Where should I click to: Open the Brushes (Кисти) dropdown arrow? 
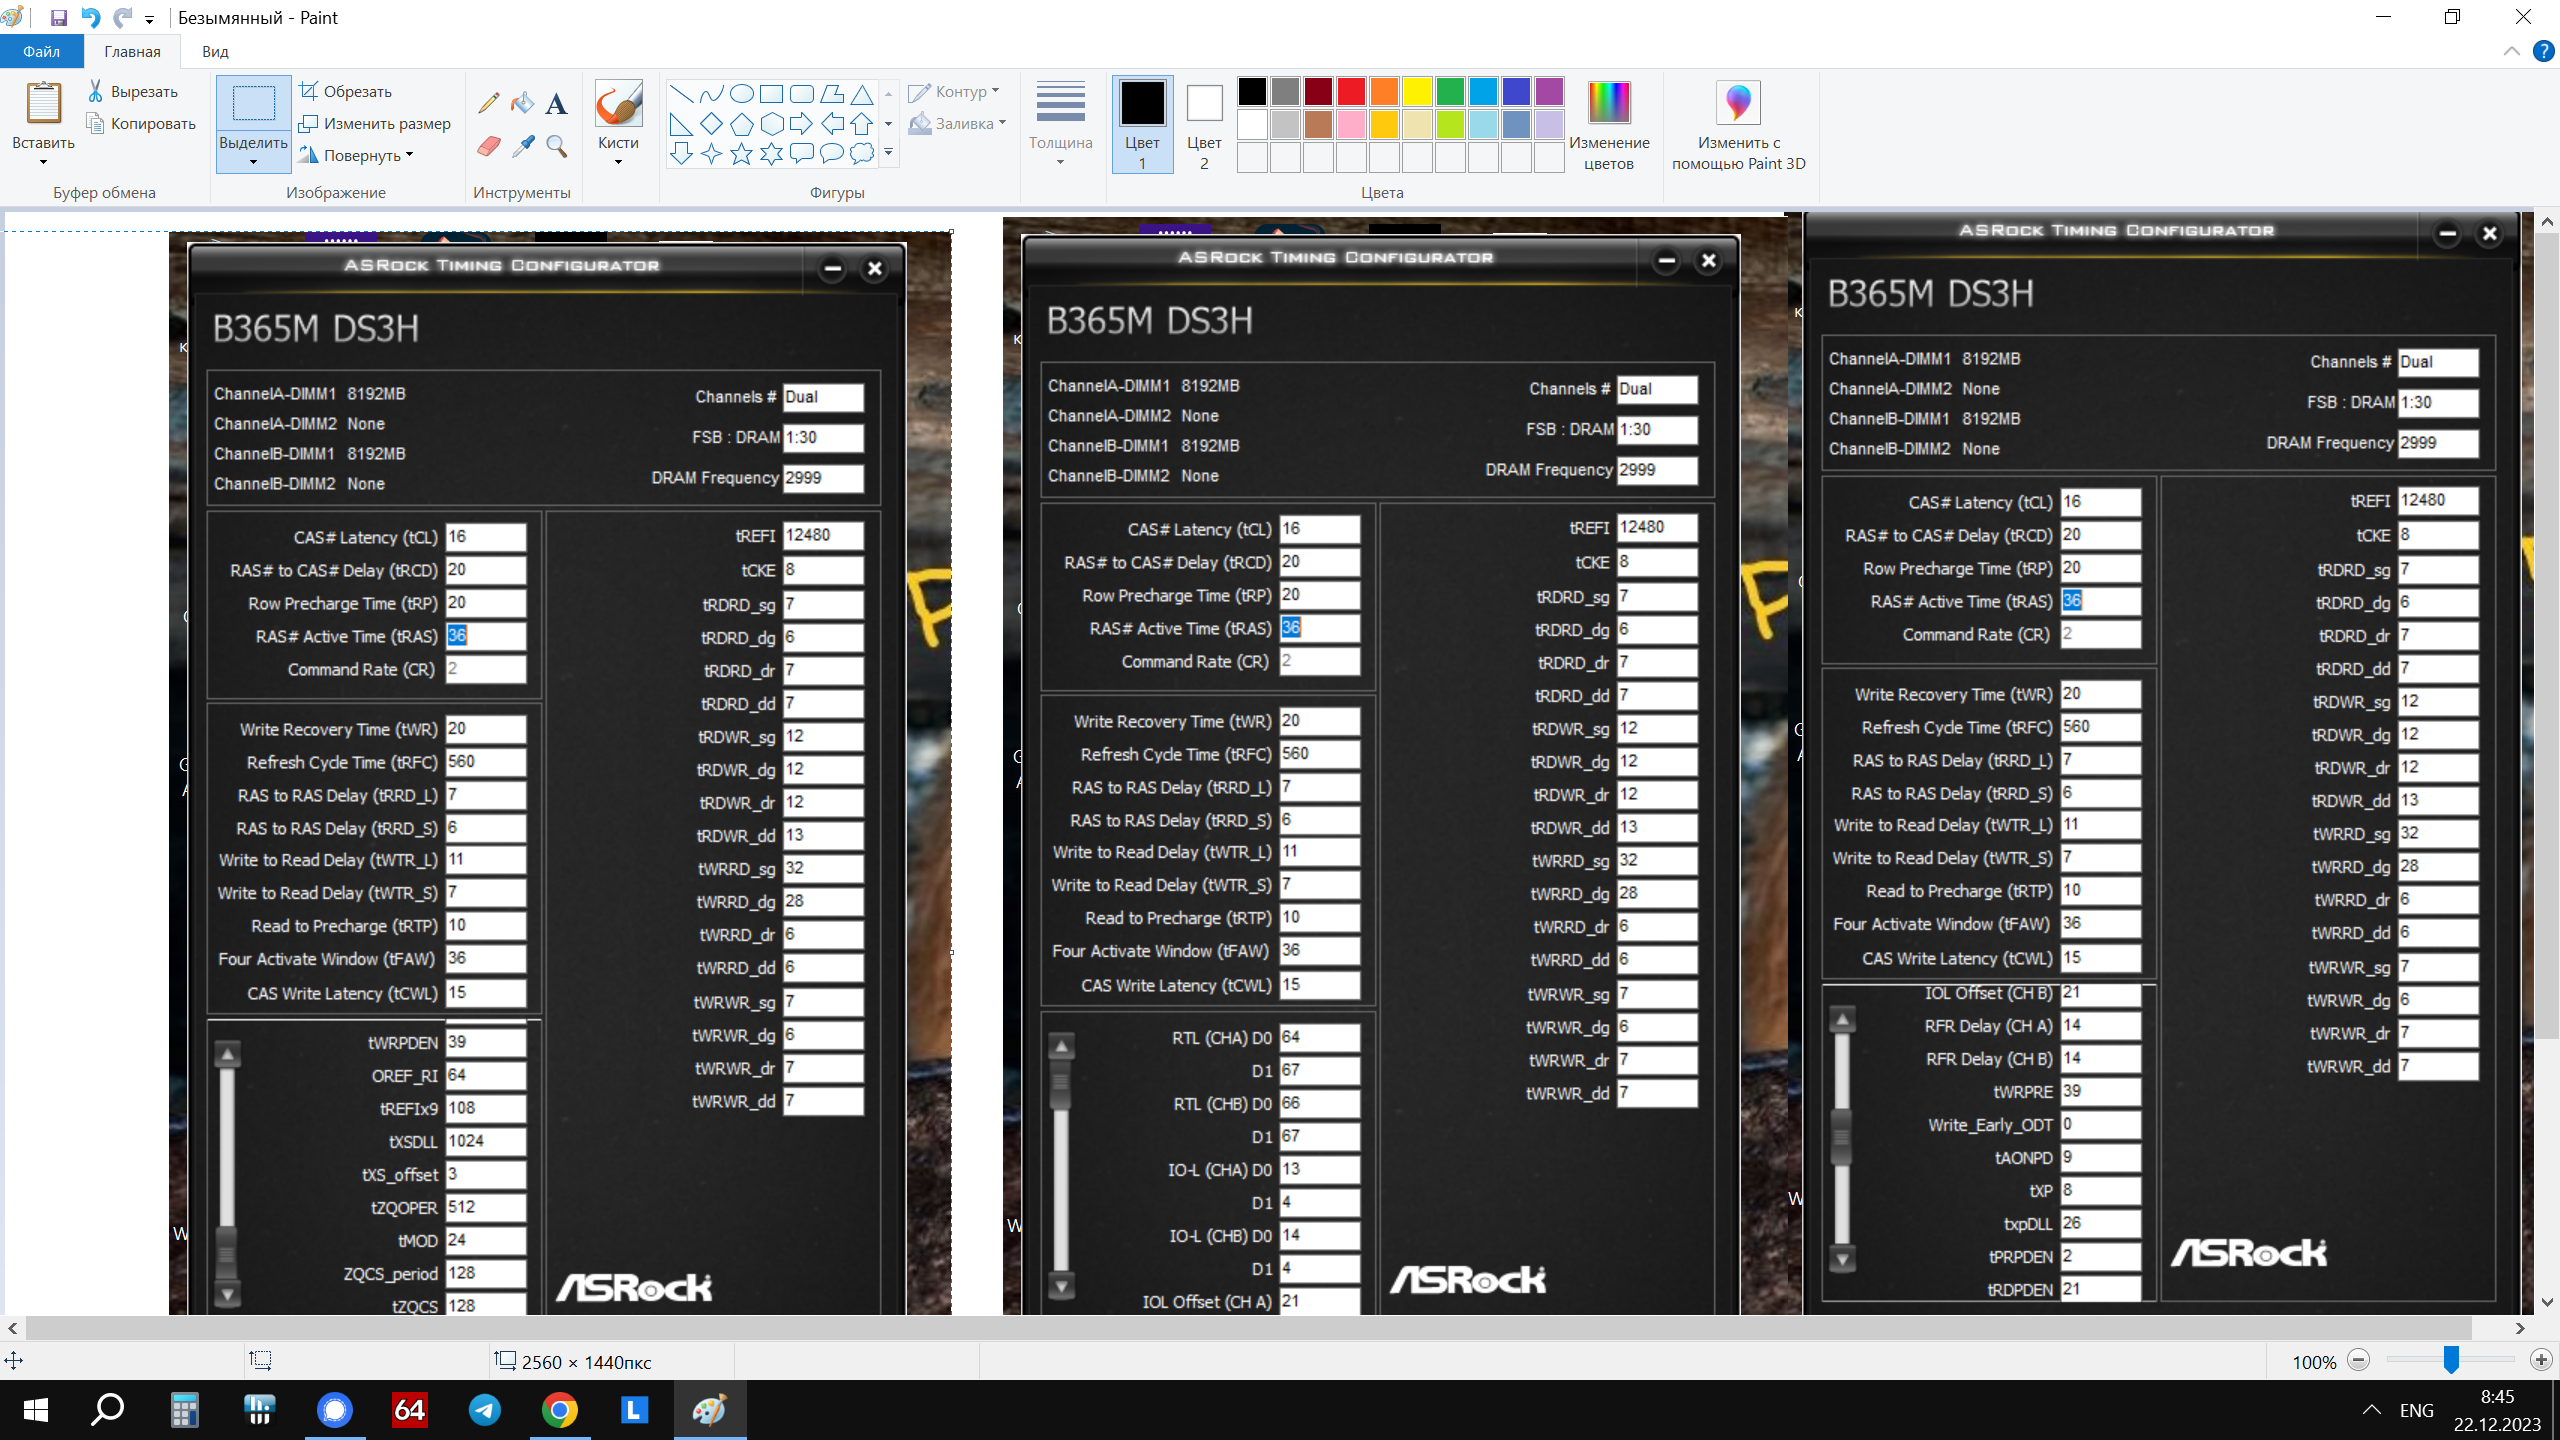click(618, 162)
